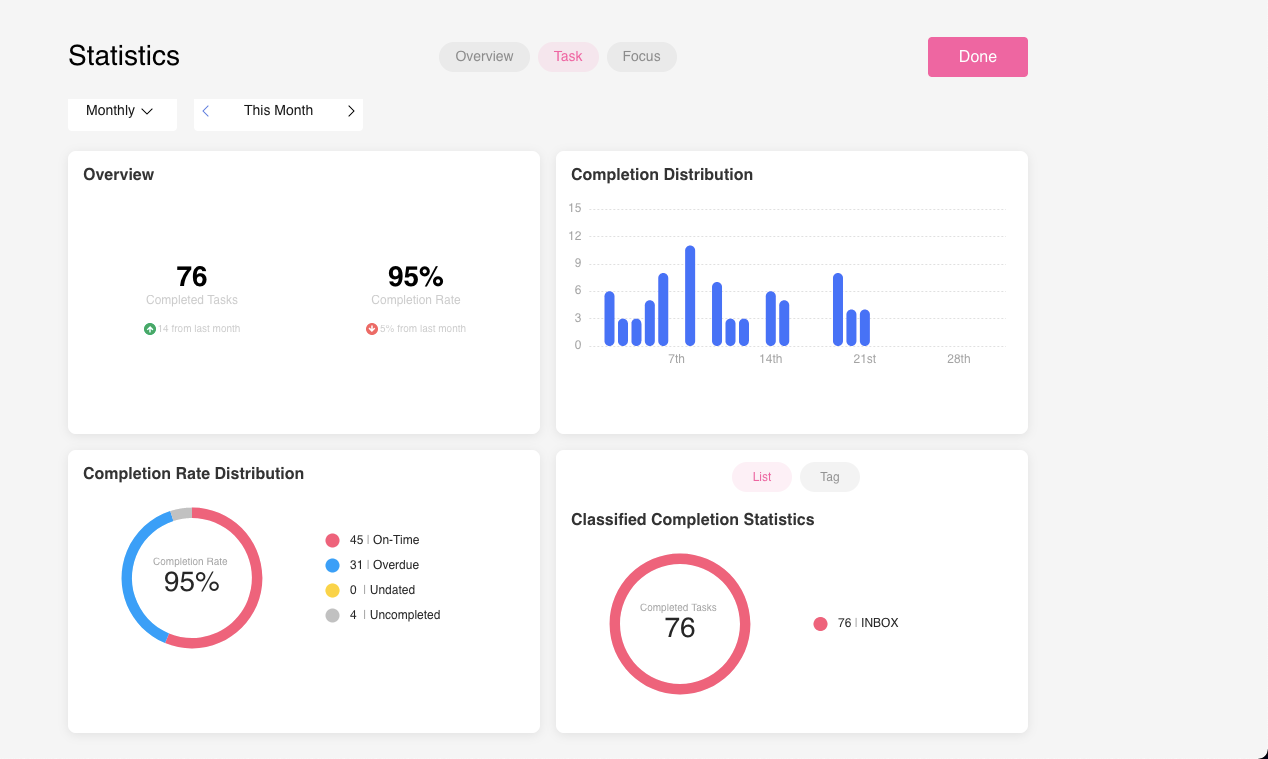Click the gray Uncompleted legend dot
The width and height of the screenshot is (1268, 759).
(332, 614)
